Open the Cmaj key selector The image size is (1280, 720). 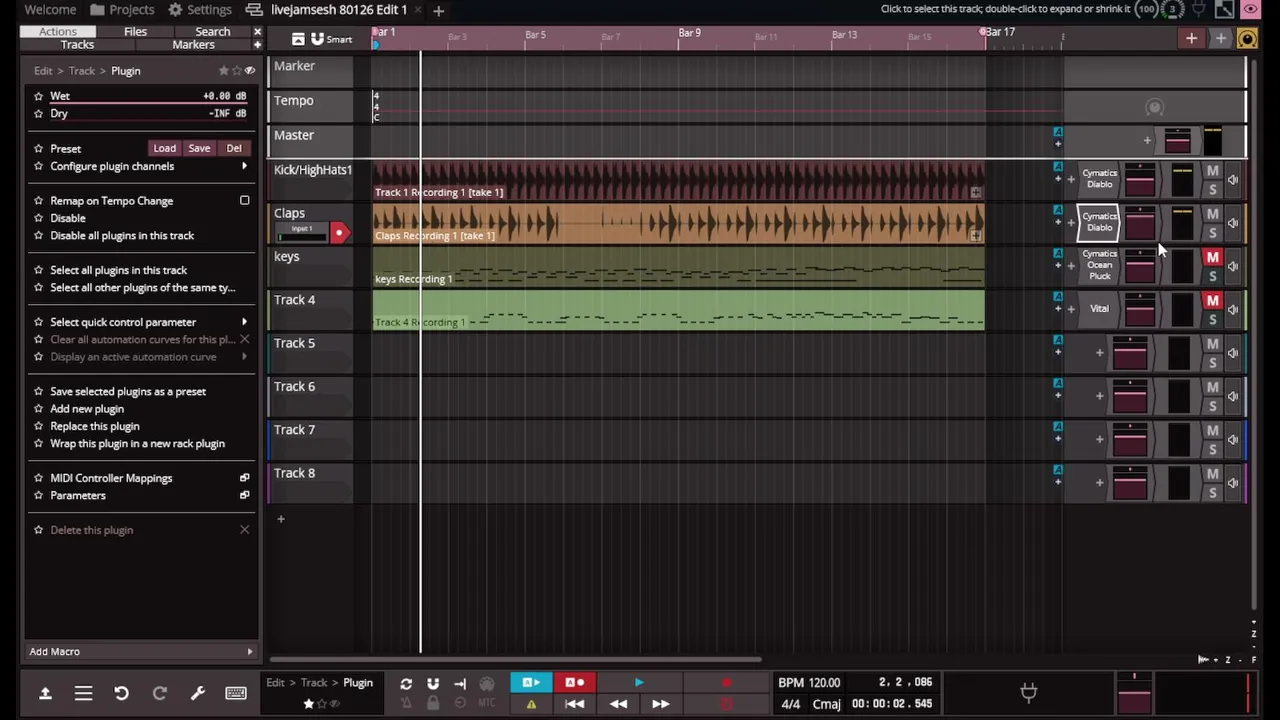827,704
